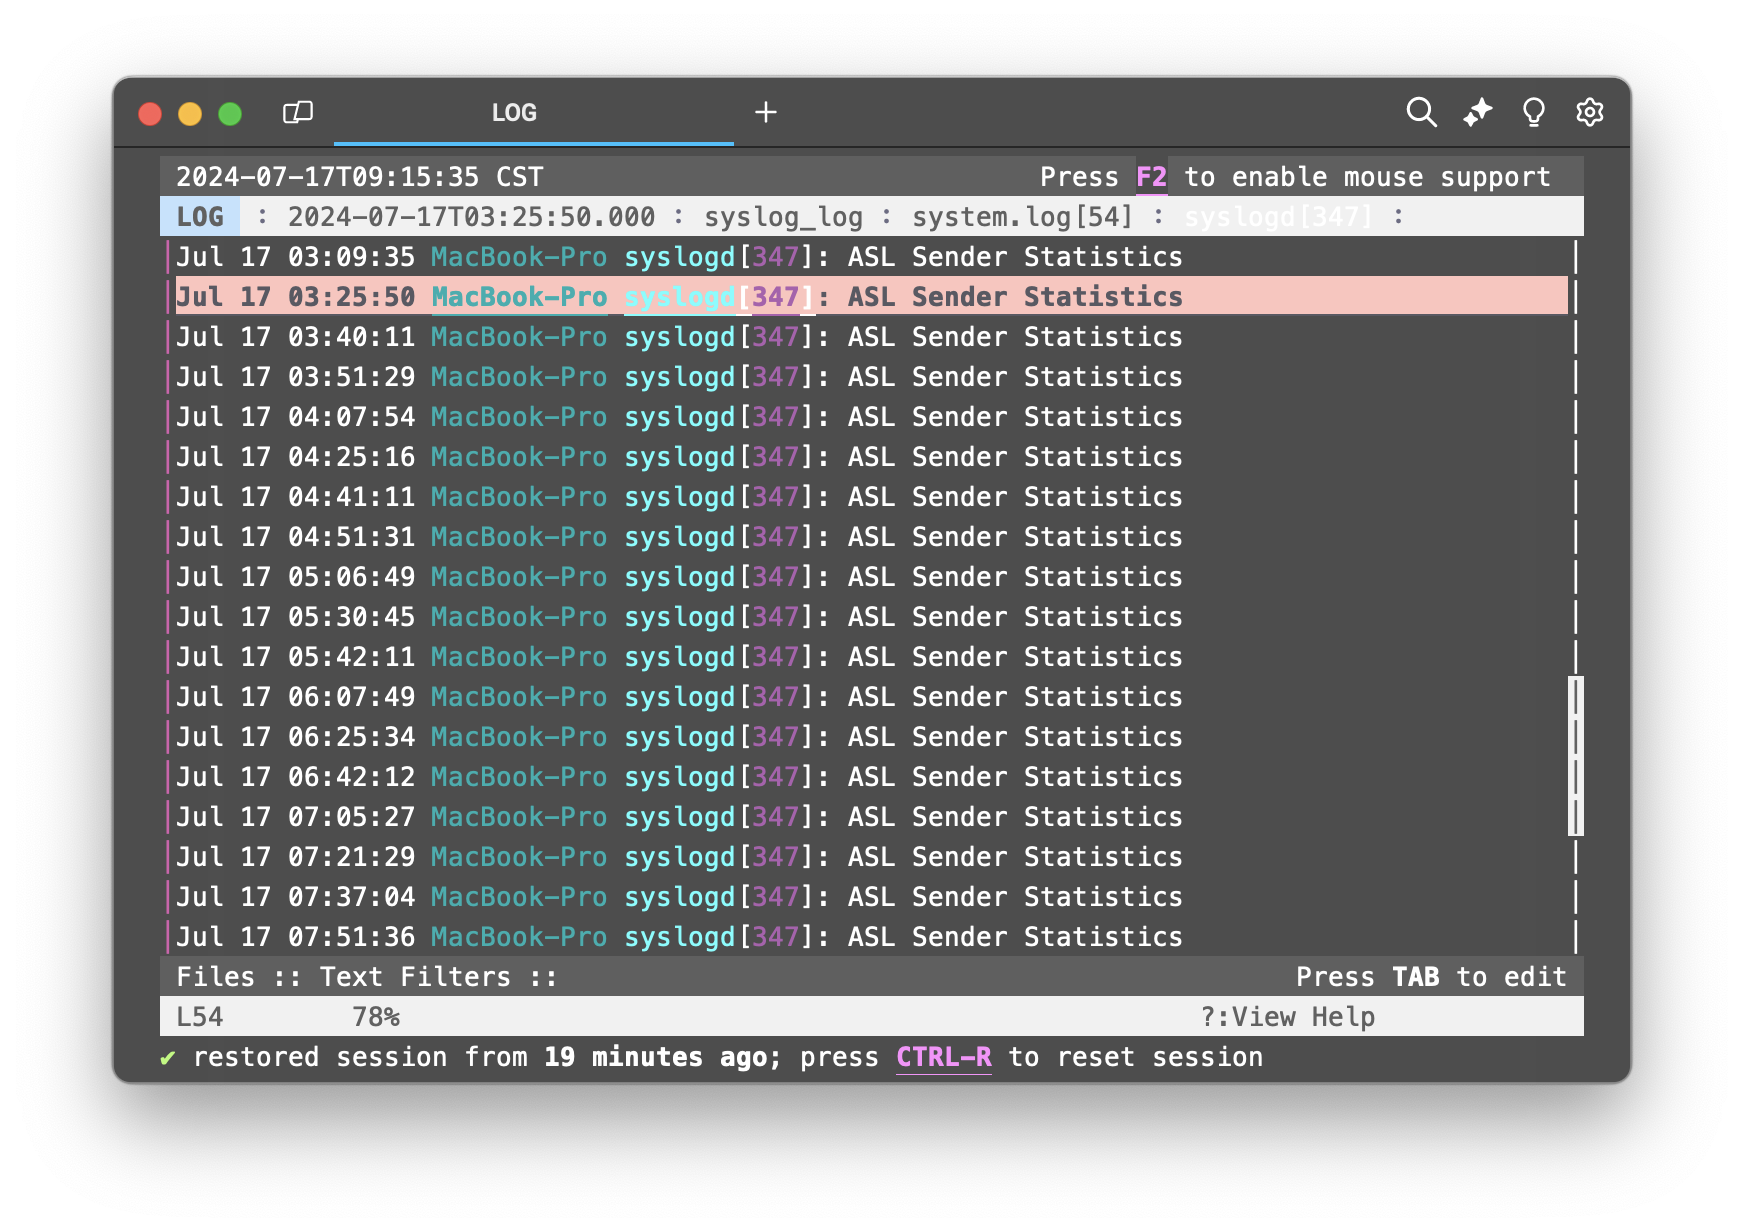Click the split pane icon
Screen dimensions: 1744x1232
[298, 112]
